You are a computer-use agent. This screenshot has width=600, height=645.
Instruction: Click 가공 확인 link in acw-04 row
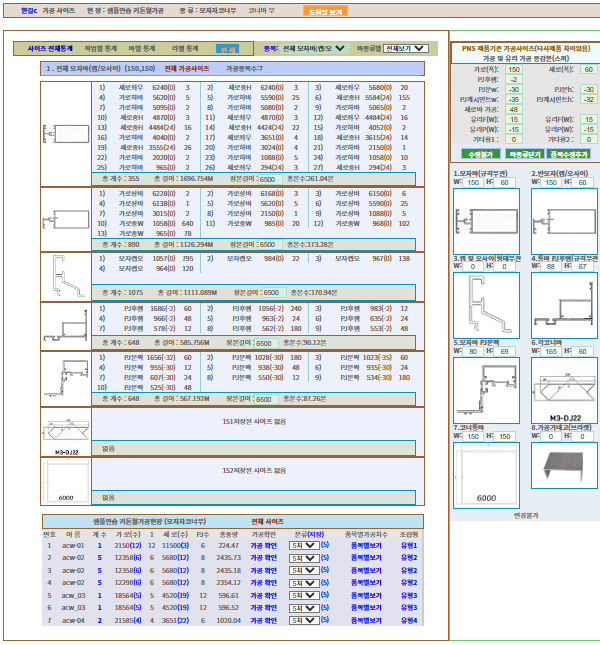pos(264,620)
